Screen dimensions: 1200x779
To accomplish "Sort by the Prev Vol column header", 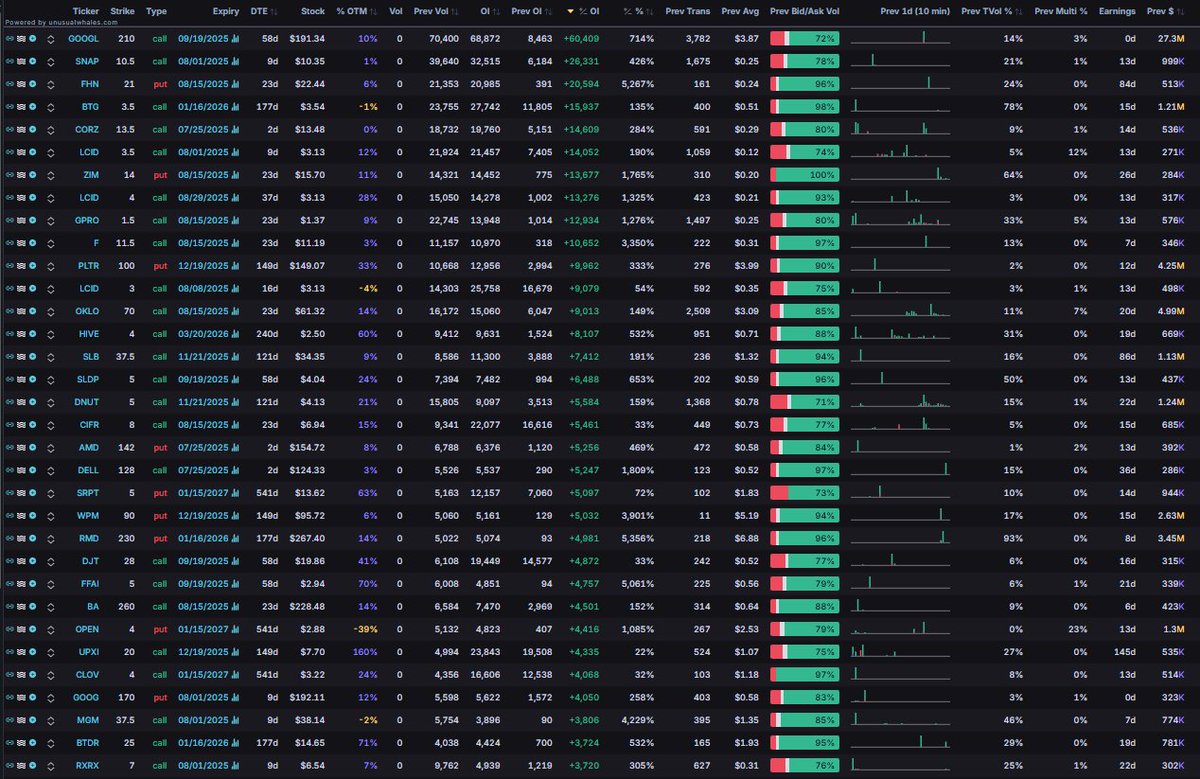I will point(435,11).
